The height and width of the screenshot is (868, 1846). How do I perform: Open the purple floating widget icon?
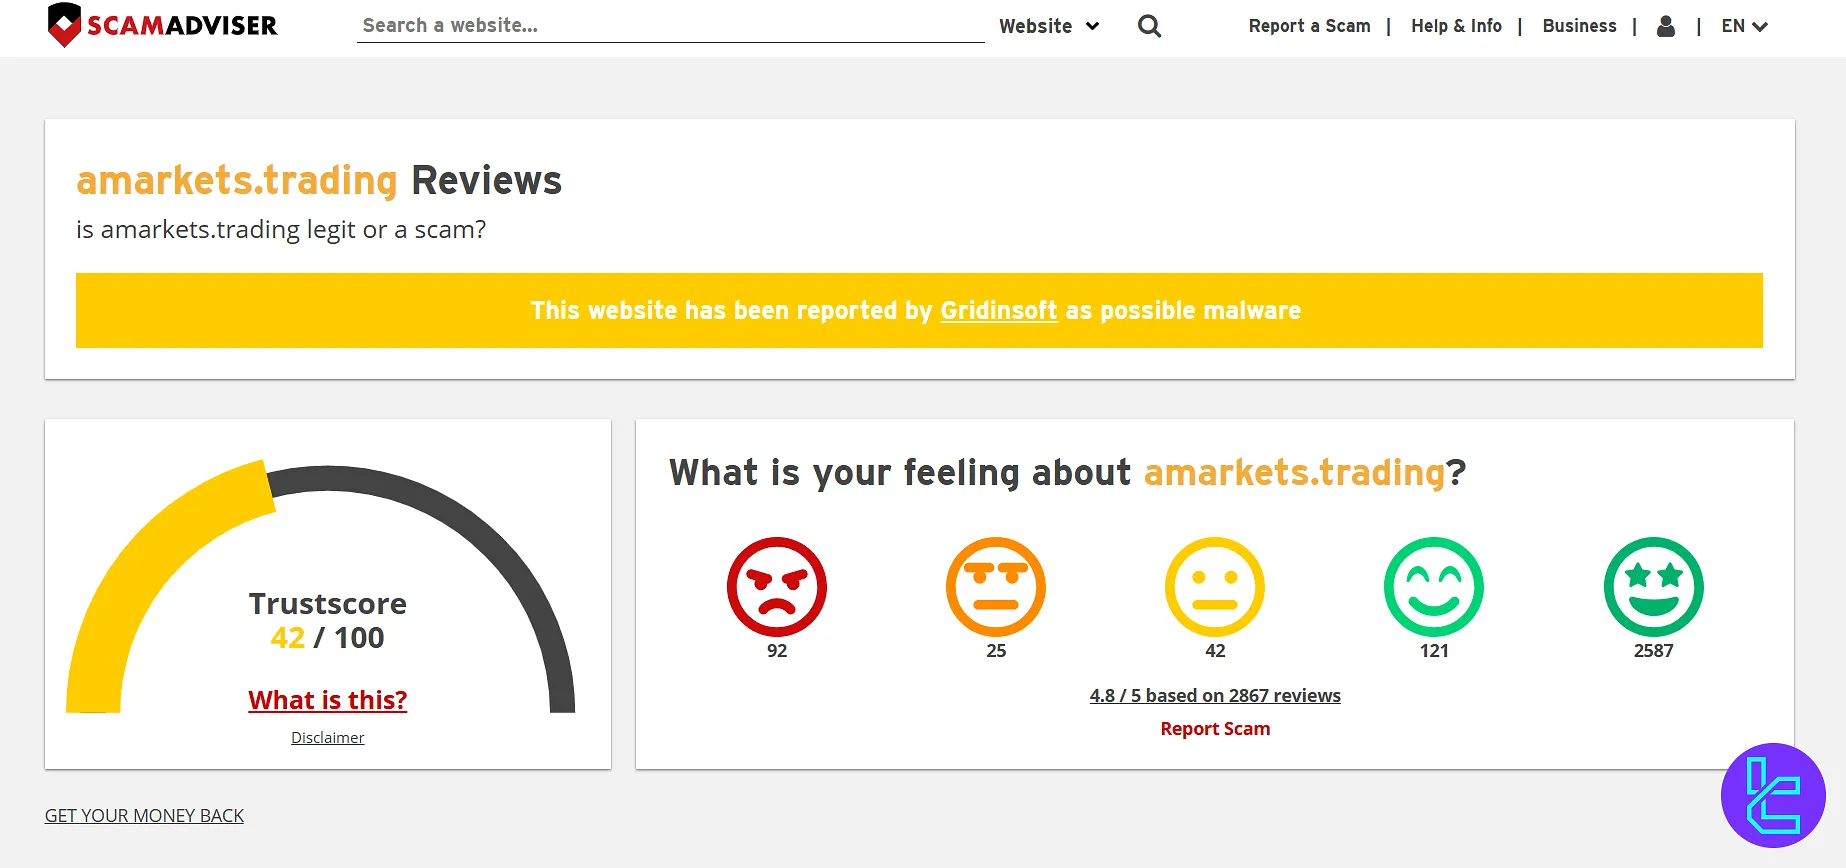tap(1772, 795)
